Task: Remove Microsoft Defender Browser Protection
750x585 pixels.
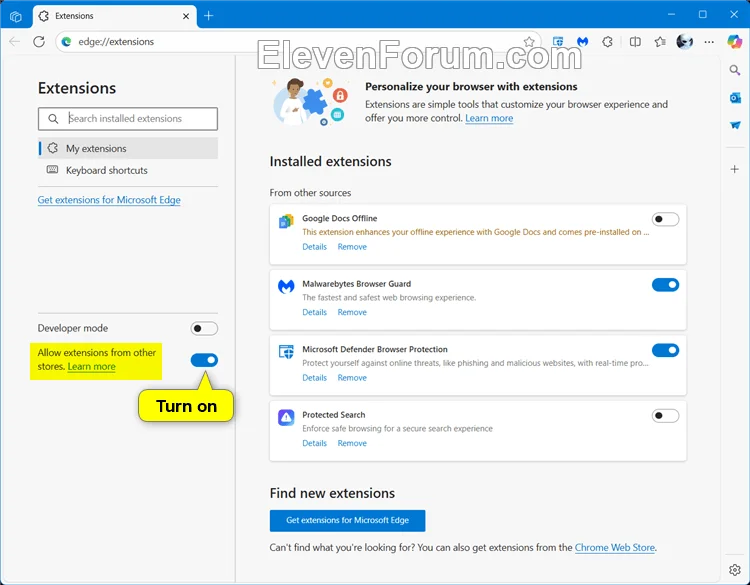Action: tap(352, 378)
